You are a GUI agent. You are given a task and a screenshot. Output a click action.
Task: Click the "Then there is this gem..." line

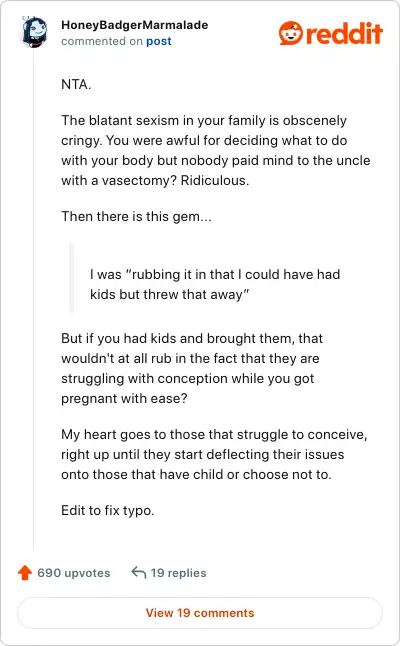coord(136,216)
